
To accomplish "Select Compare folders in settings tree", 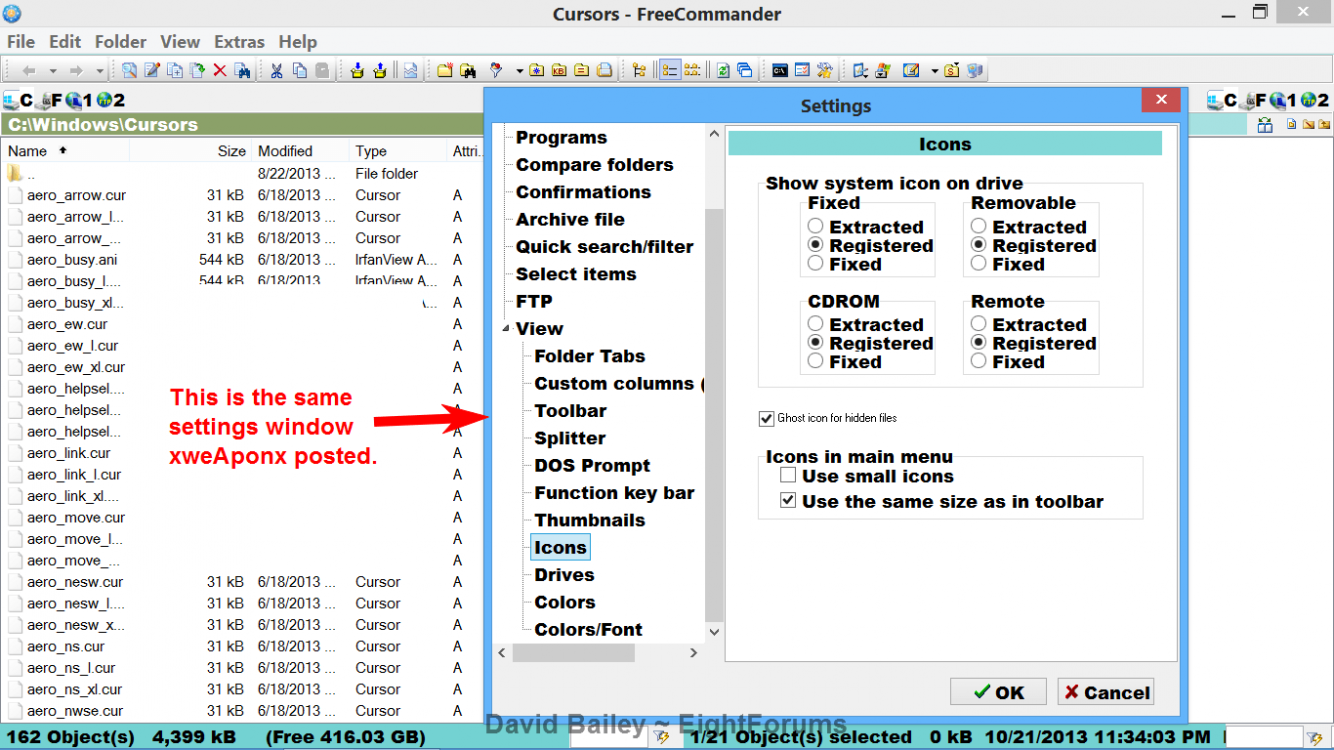I will point(595,165).
